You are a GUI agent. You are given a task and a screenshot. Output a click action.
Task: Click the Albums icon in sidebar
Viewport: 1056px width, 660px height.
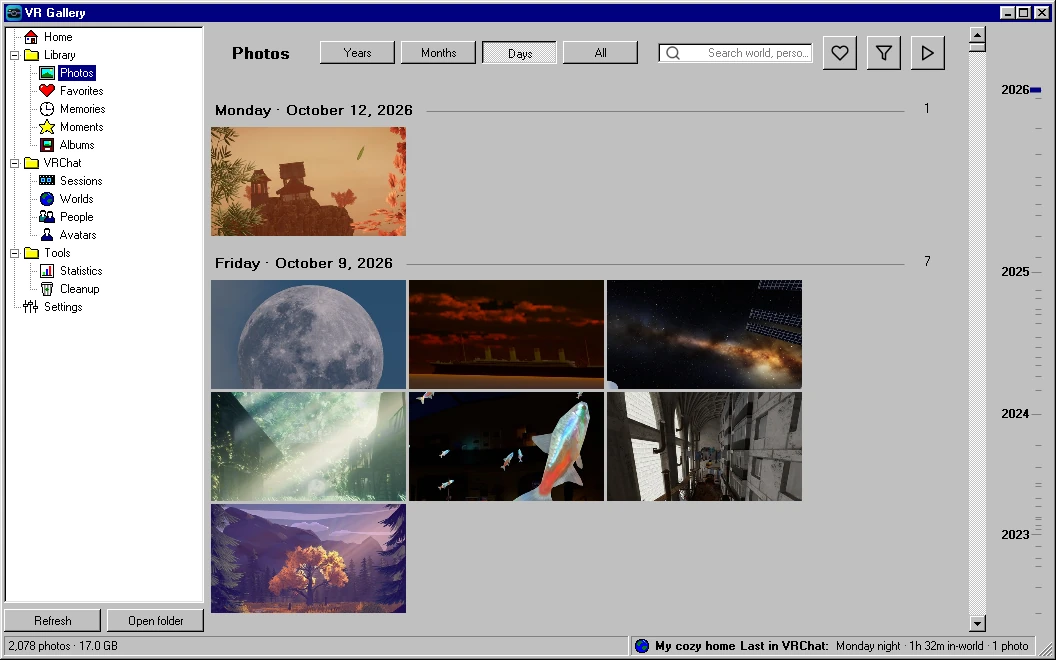click(x=47, y=145)
